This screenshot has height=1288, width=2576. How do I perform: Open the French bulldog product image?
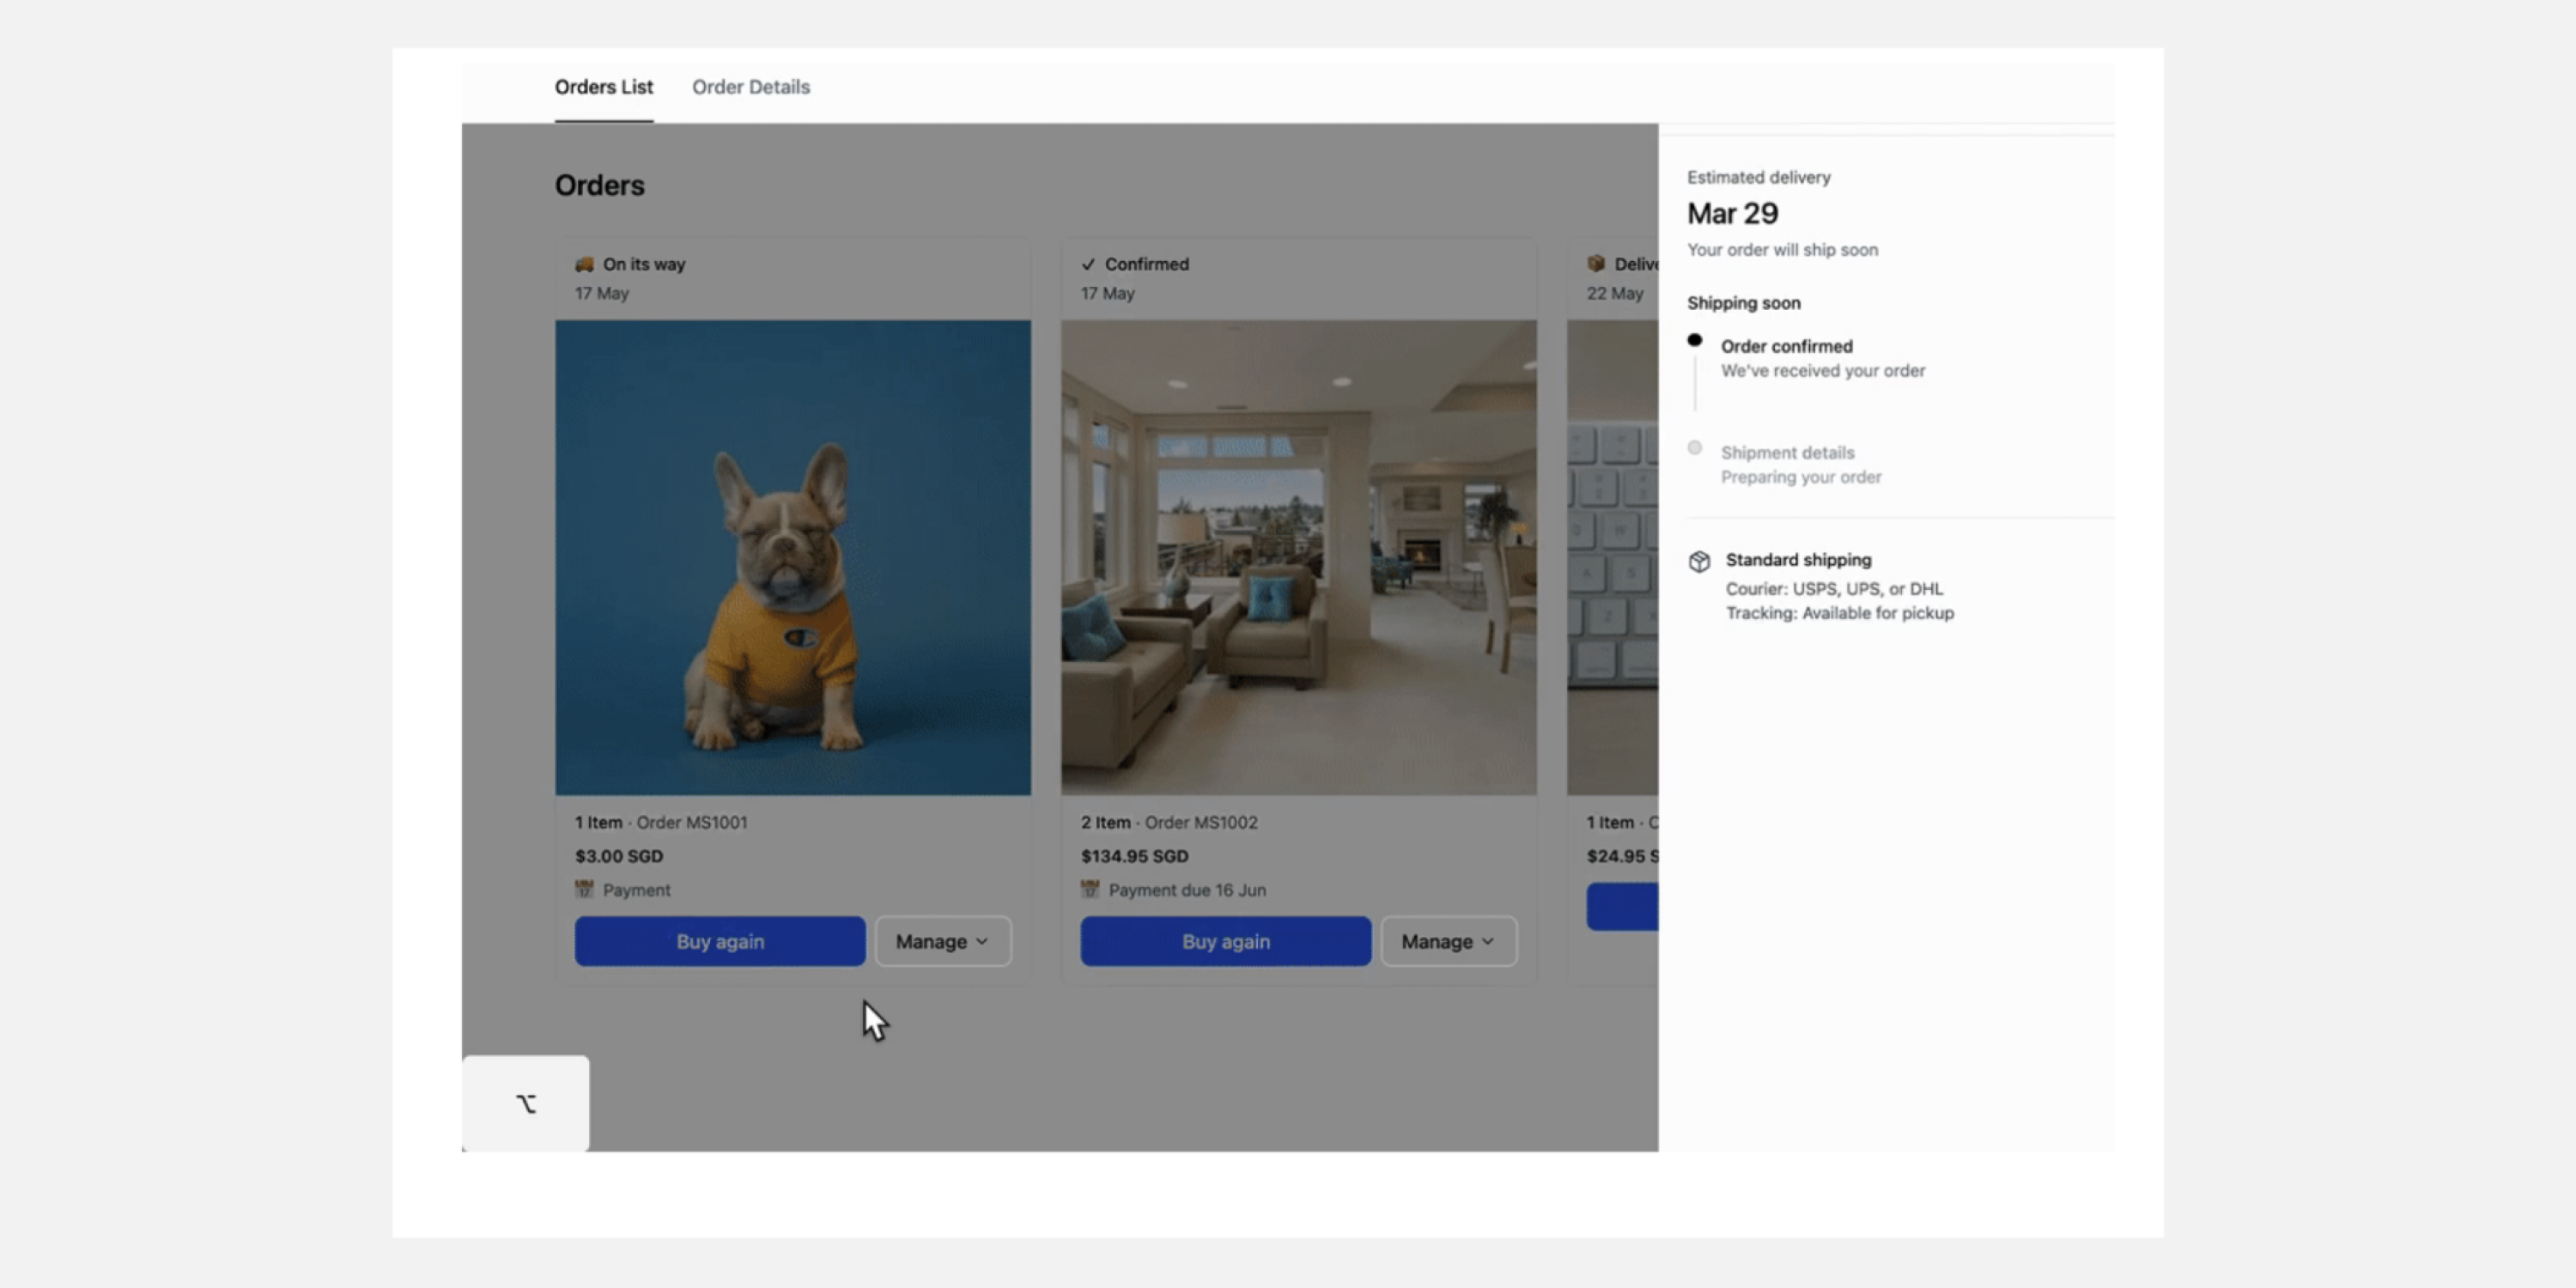tap(793, 557)
